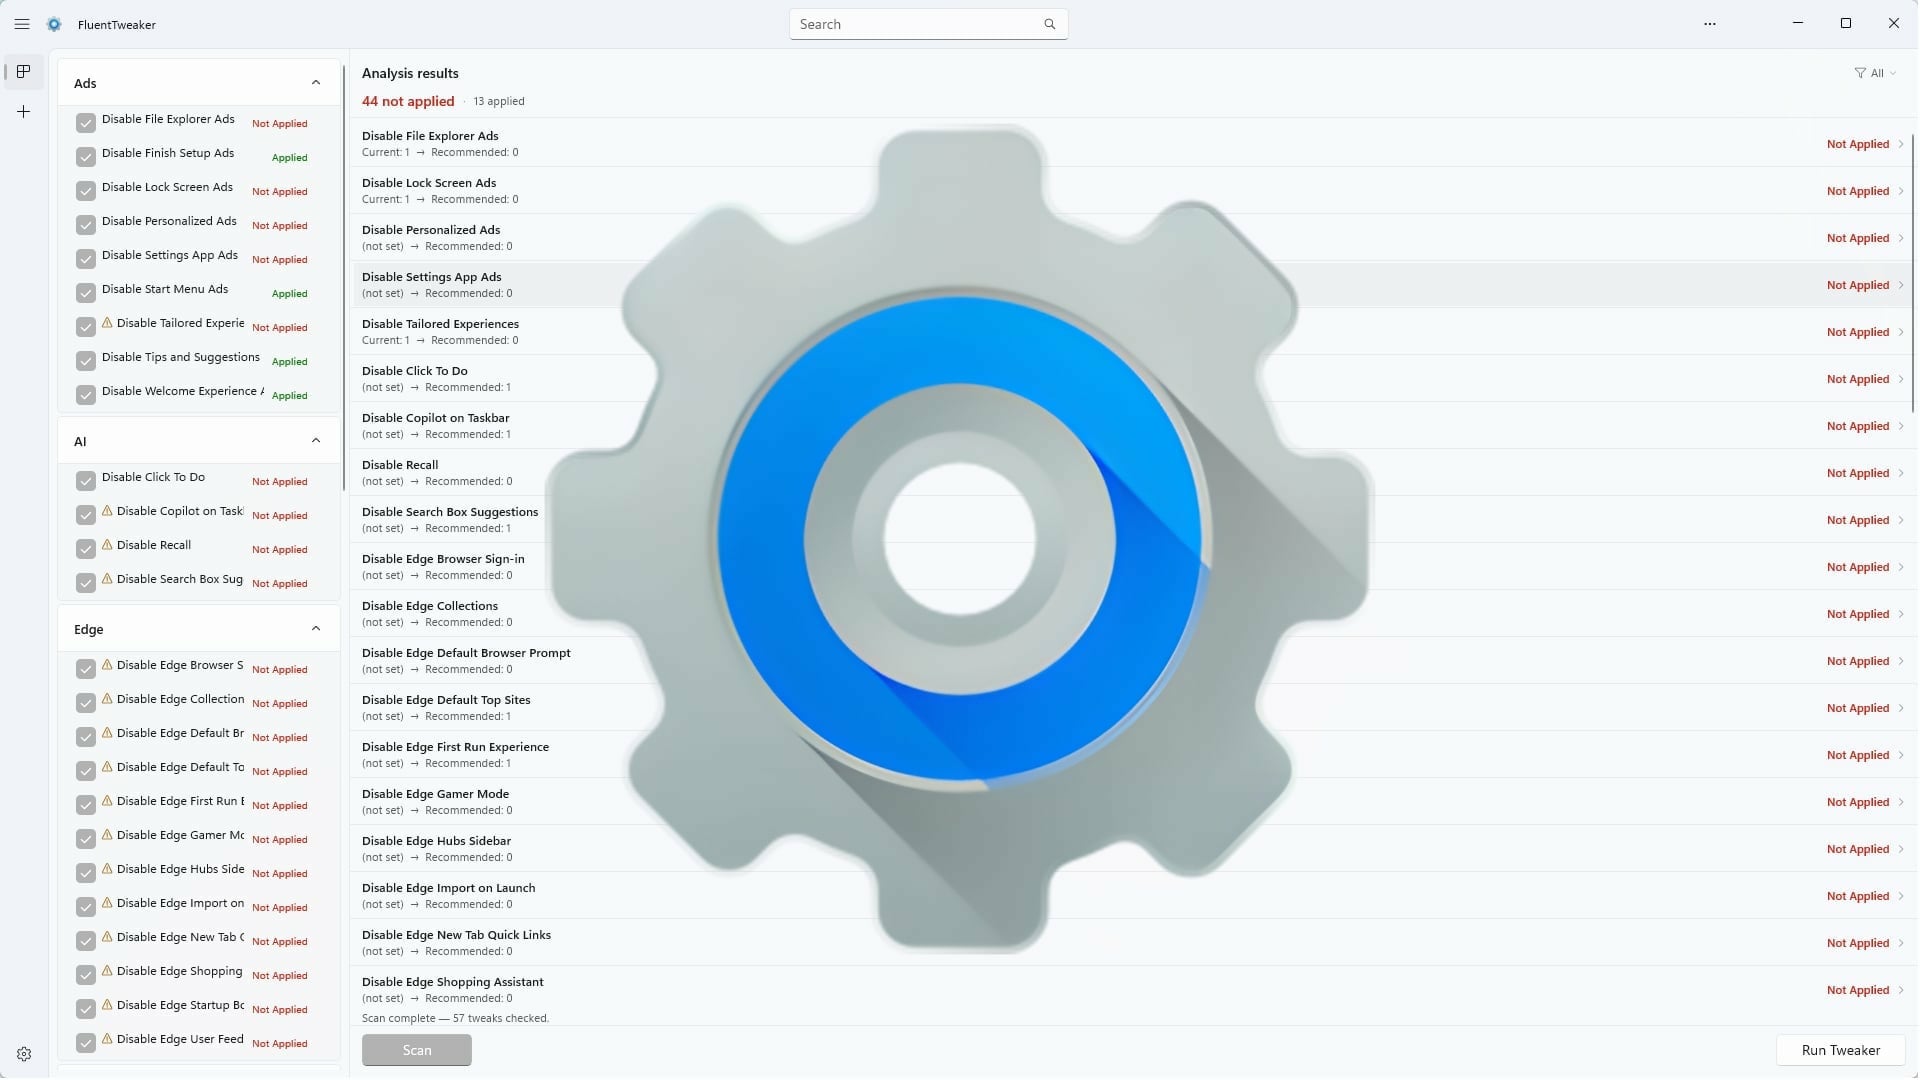Image resolution: width=1920 pixels, height=1080 pixels.
Task: Click the warning icon beside Disable Edge Import on Launch
Action: coord(108,903)
